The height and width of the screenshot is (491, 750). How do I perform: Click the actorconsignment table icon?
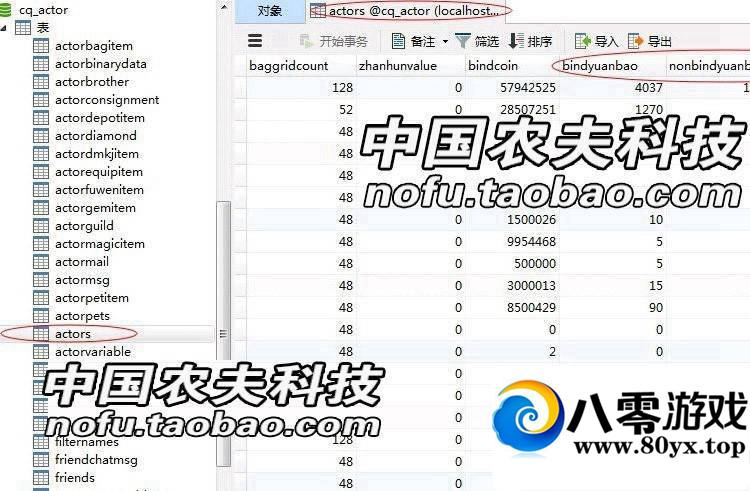tap(41, 100)
